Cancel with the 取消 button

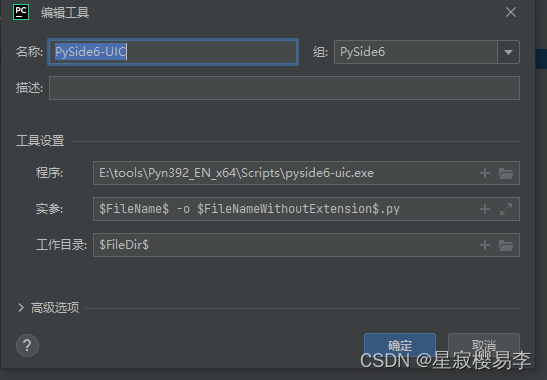[x=484, y=345]
